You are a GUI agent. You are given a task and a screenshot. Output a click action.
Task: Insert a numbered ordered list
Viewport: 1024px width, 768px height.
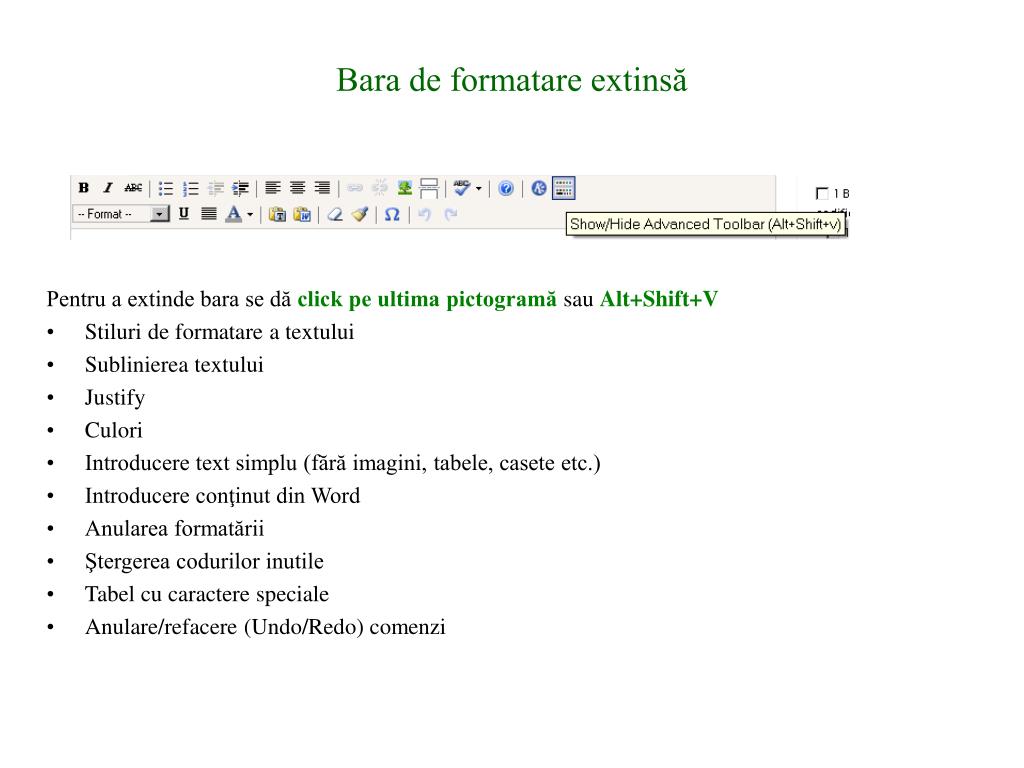(x=191, y=189)
